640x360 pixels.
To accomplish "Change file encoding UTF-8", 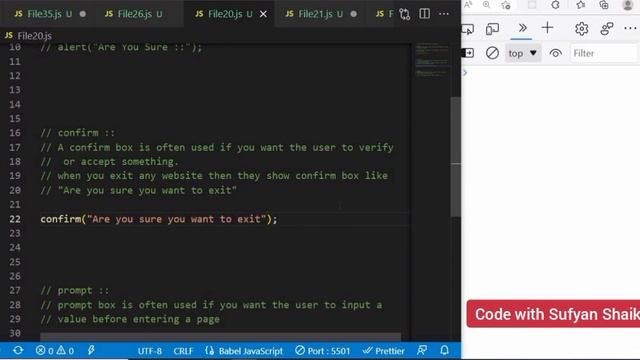I will pyautogui.click(x=149, y=351).
